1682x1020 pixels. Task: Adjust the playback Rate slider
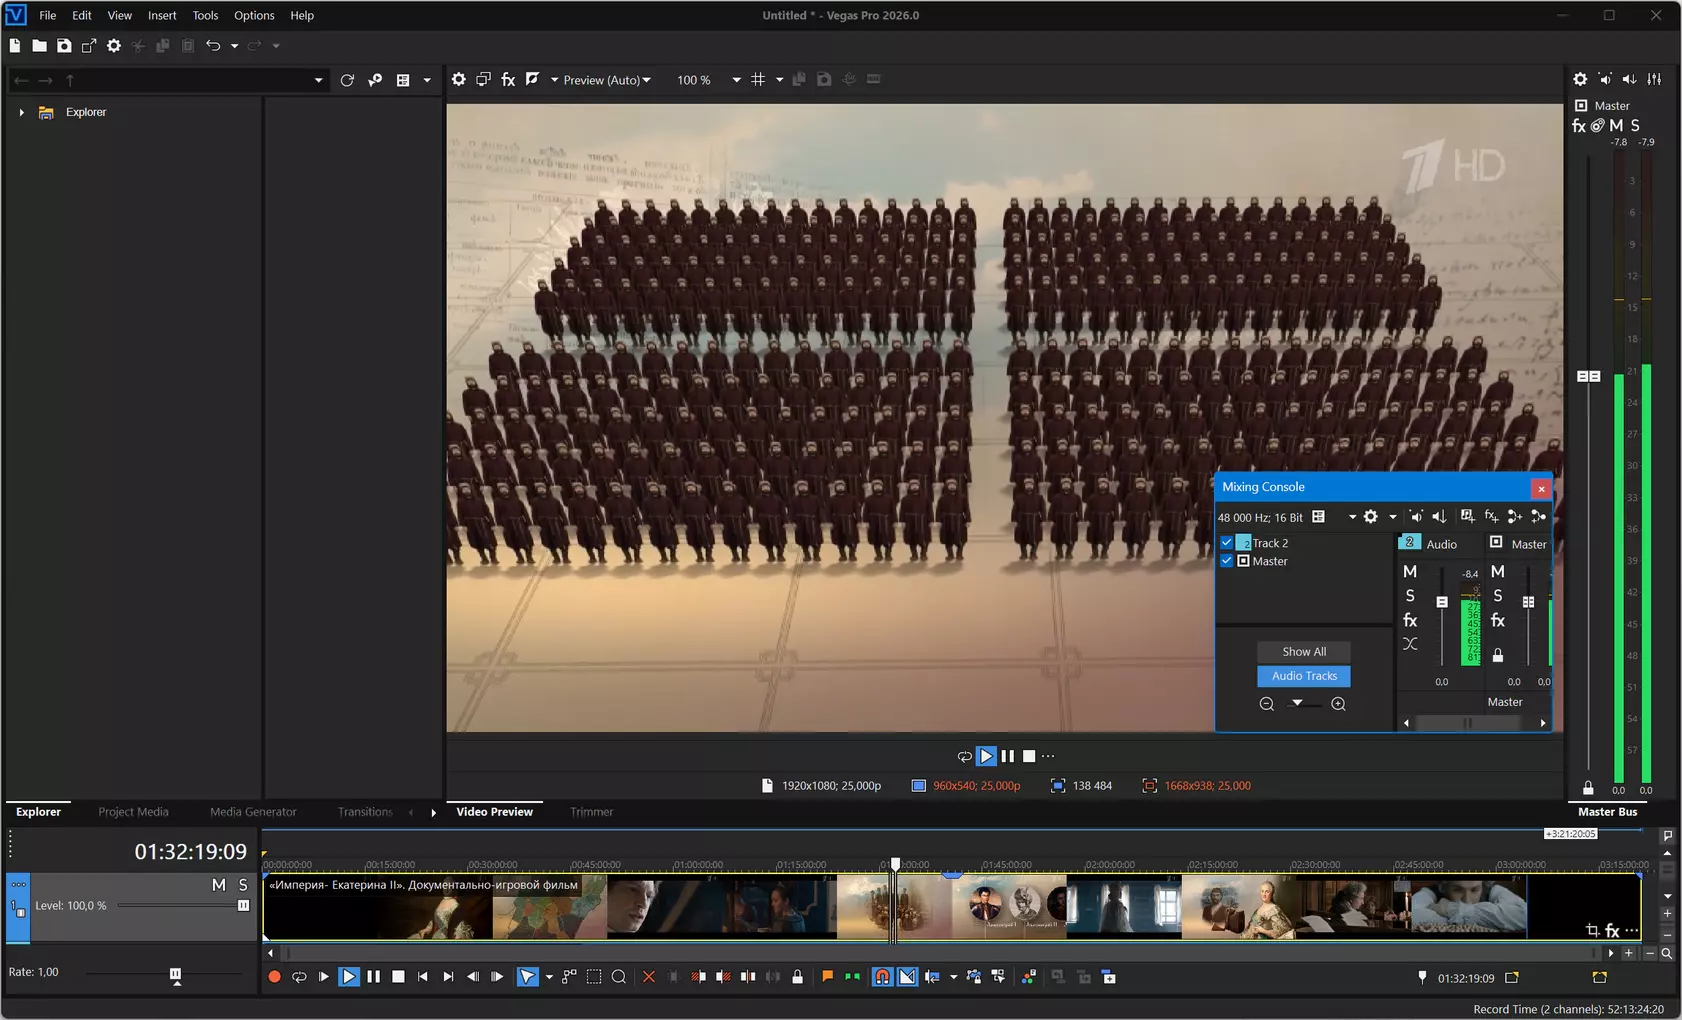click(x=175, y=973)
